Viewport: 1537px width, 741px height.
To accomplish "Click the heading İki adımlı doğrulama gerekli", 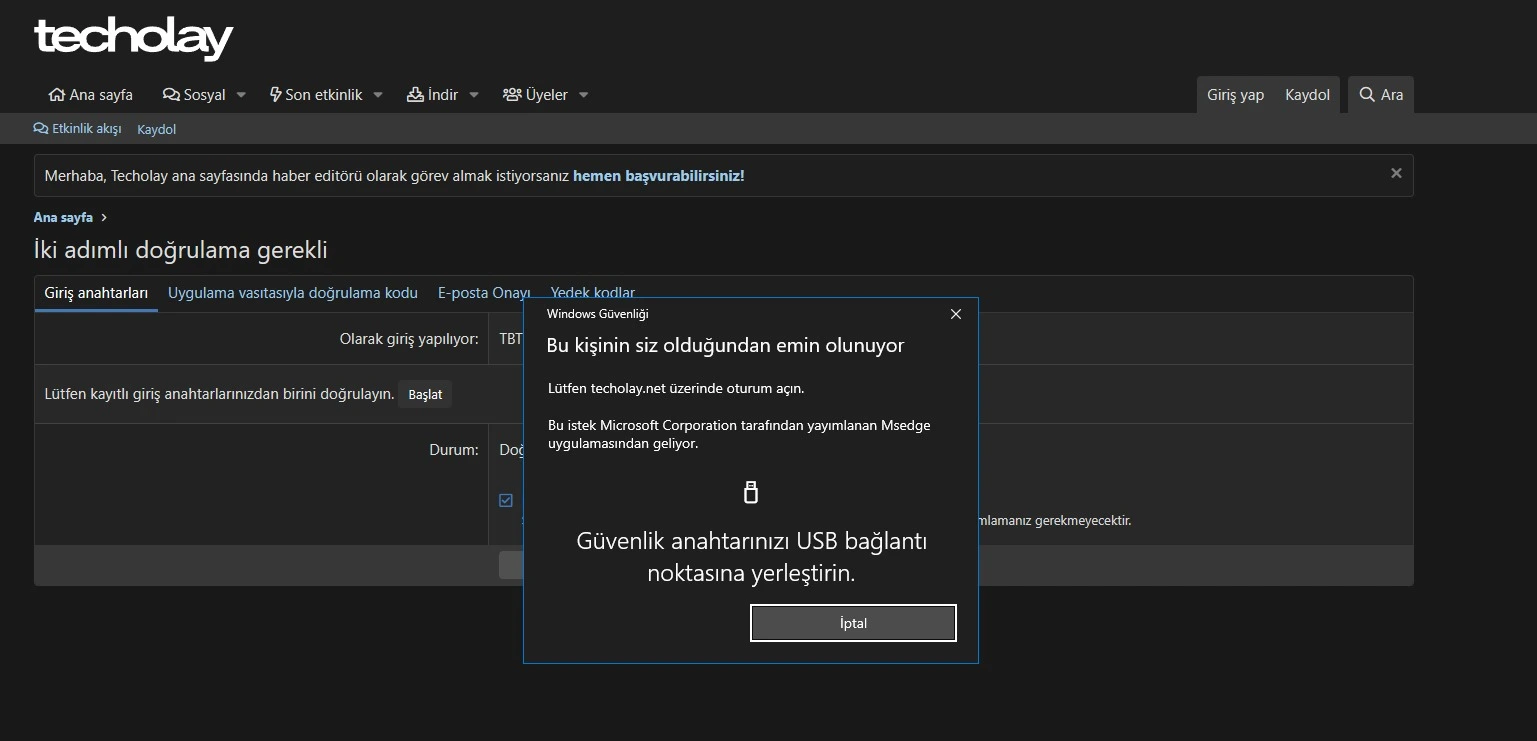I will pos(181,250).
